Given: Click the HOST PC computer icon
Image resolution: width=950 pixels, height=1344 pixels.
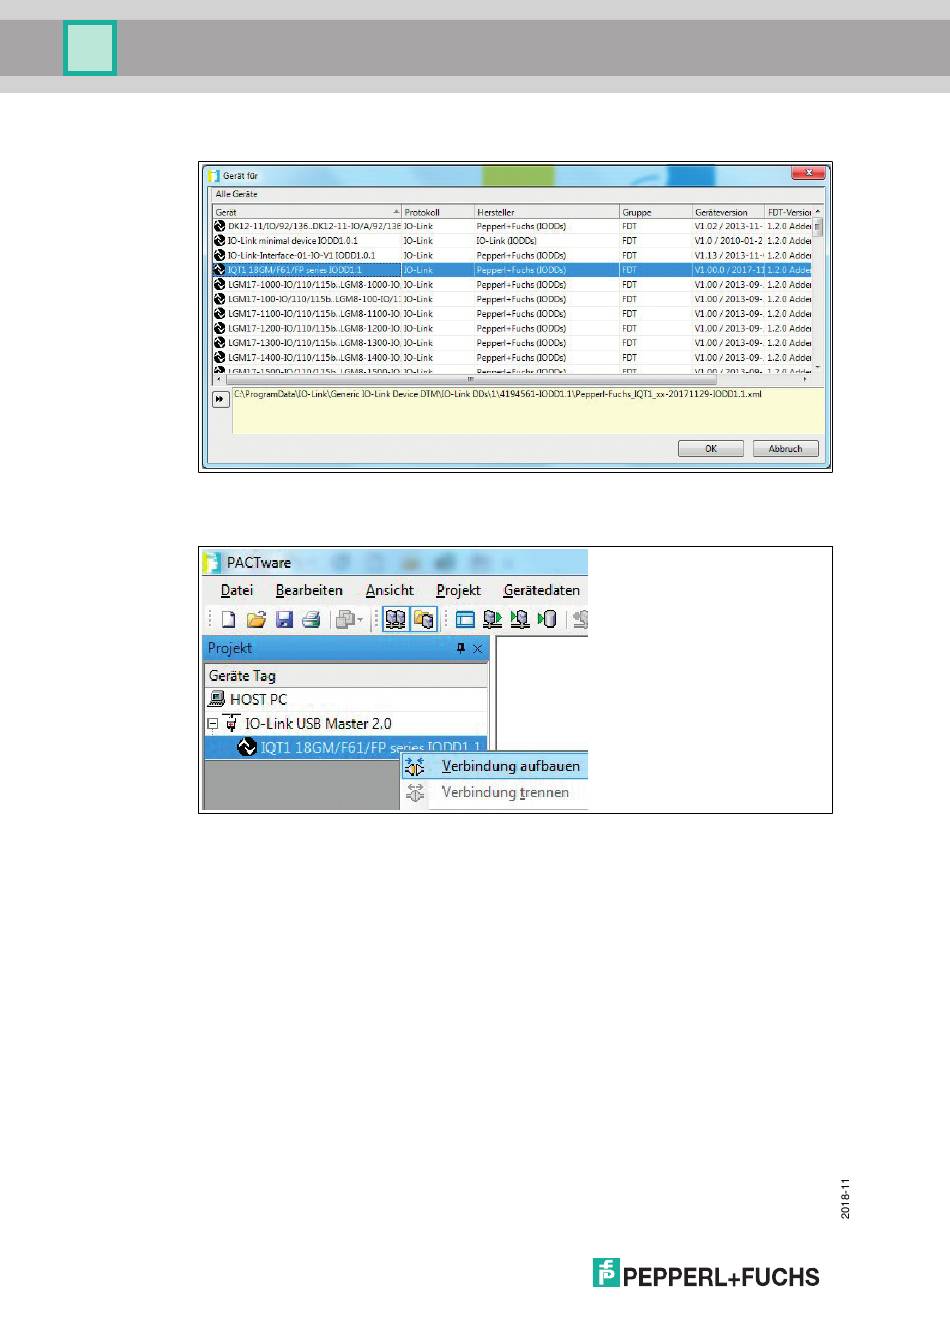Looking at the screenshot, I should (x=217, y=699).
